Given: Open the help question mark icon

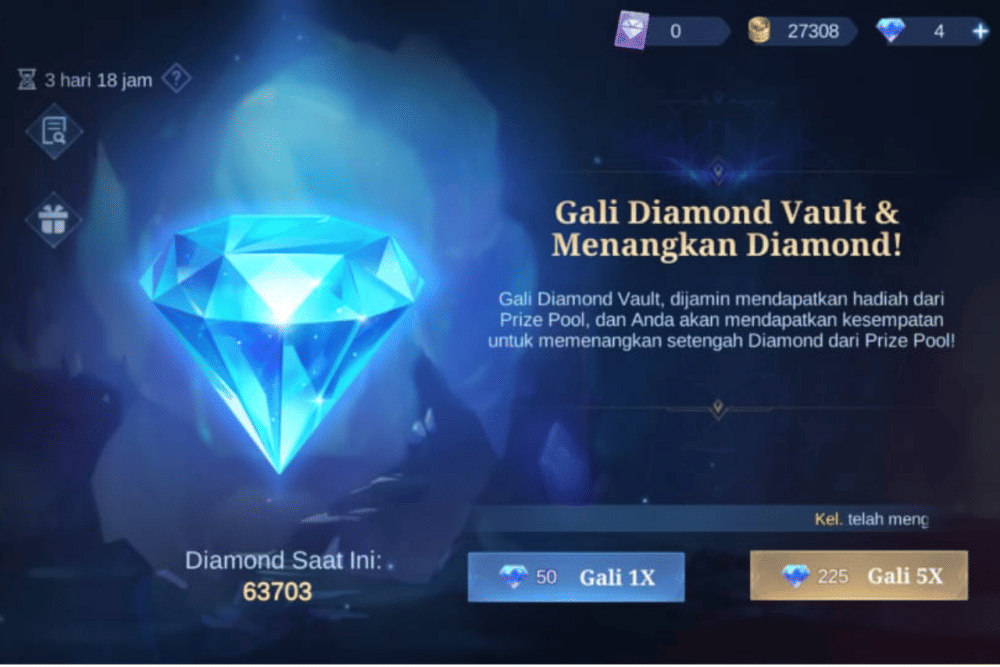Looking at the screenshot, I should point(176,78).
